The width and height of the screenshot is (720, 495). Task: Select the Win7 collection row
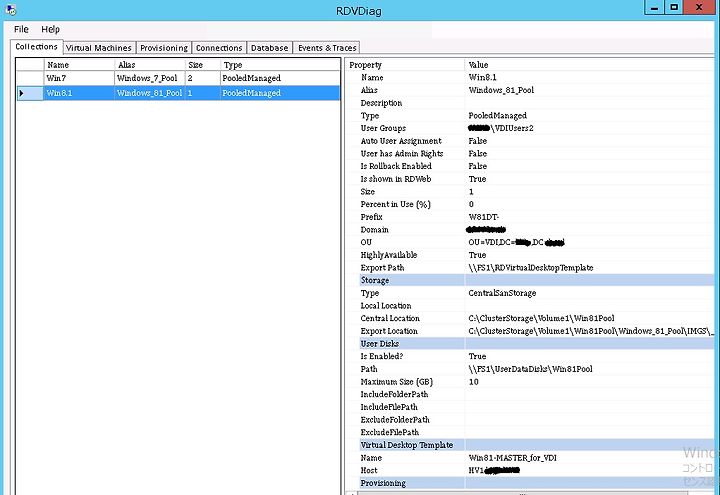point(178,78)
